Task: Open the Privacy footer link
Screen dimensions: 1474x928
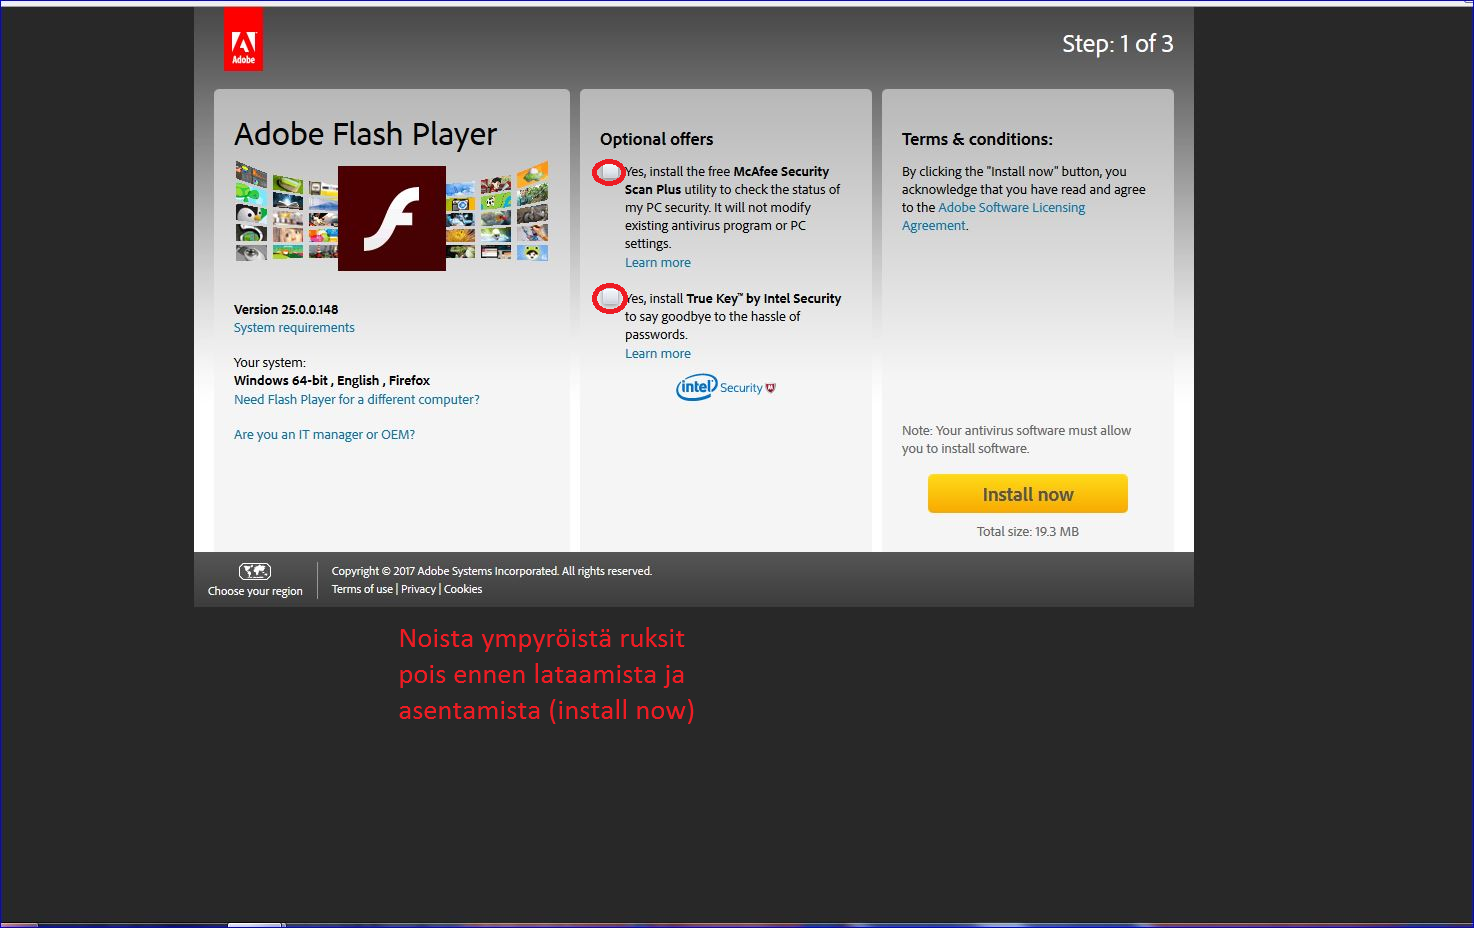Action: [418, 589]
